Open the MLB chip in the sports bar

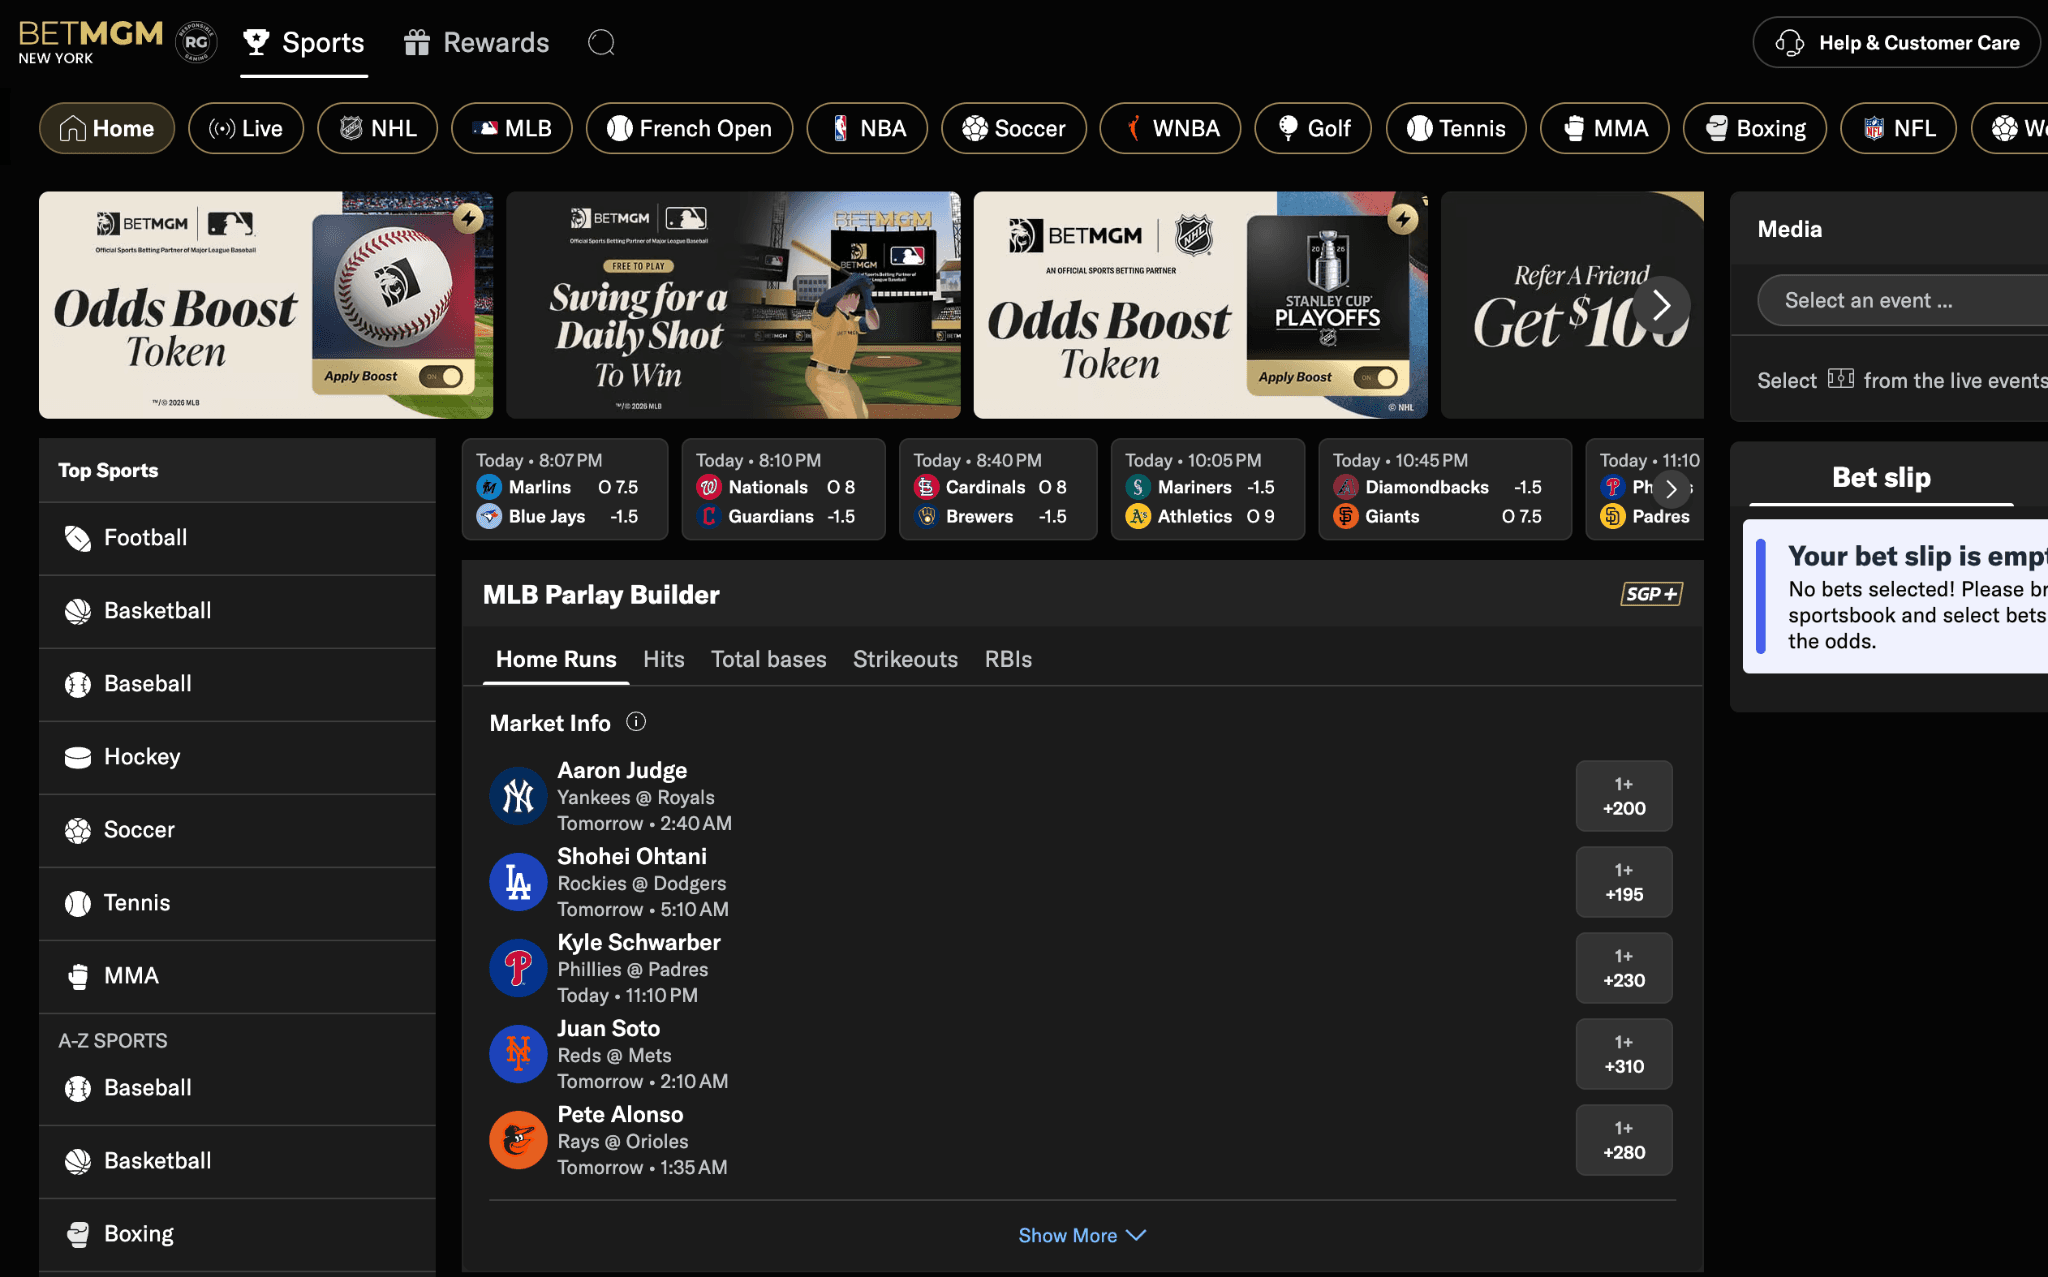click(511, 128)
